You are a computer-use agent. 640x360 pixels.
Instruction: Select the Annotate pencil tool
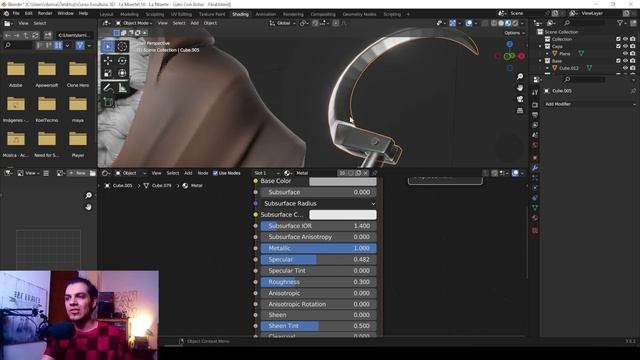pos(108,88)
